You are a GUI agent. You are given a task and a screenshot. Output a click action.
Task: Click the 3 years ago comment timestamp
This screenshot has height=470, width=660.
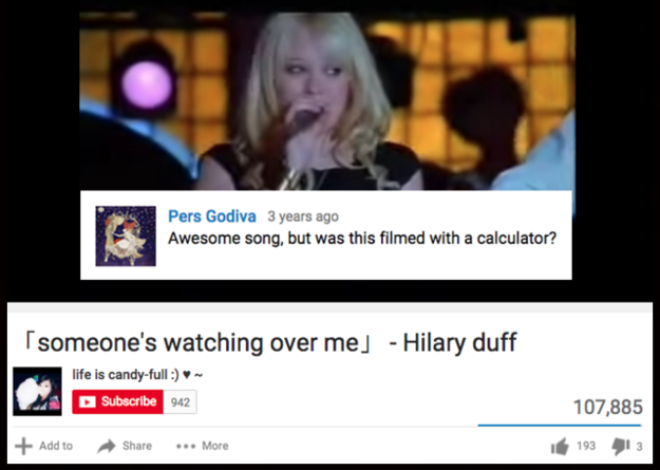point(303,217)
